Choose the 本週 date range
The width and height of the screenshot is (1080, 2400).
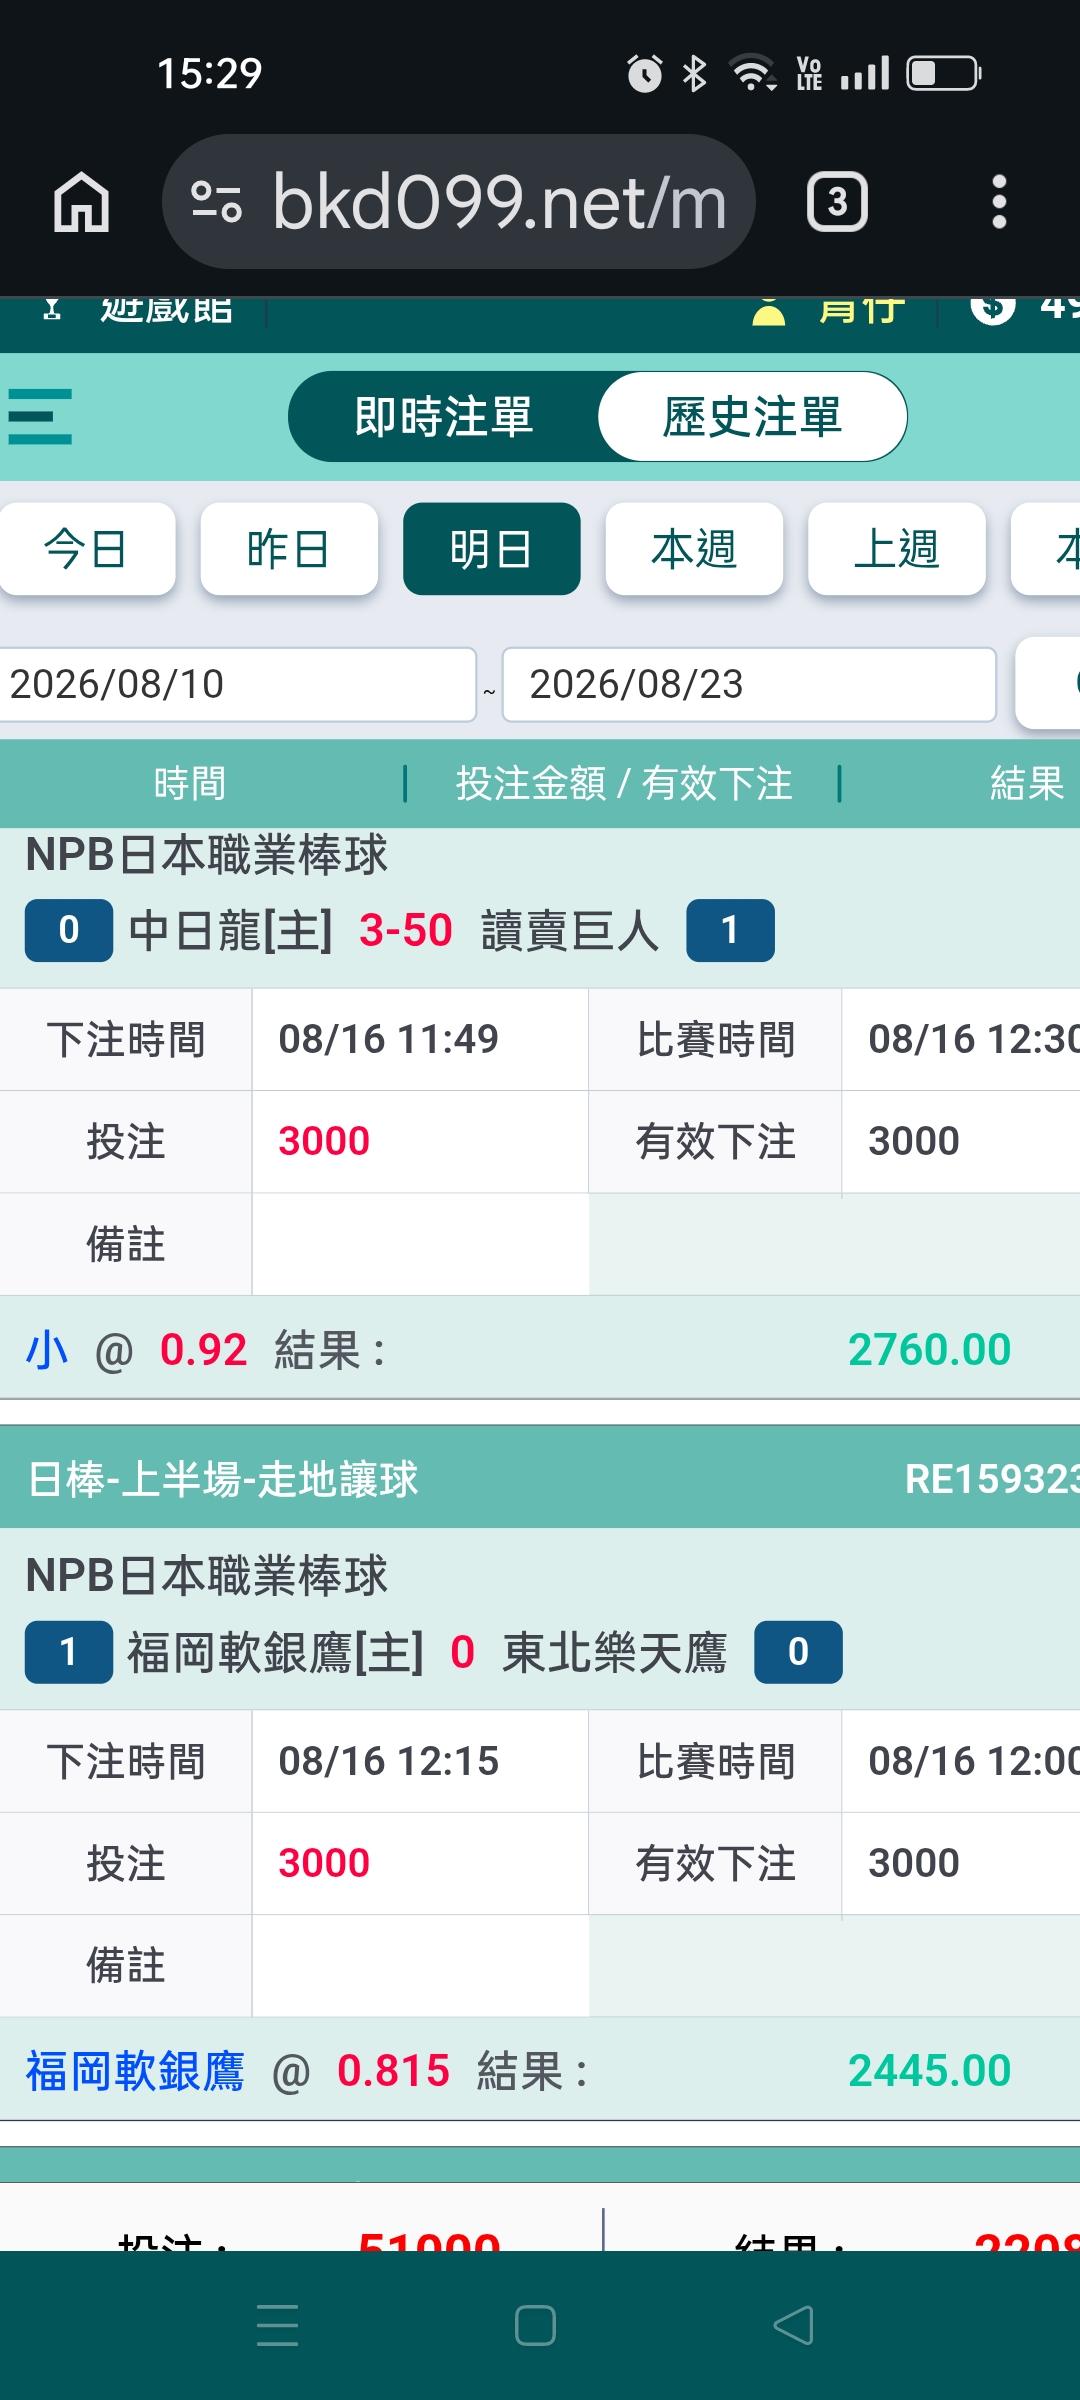[694, 549]
